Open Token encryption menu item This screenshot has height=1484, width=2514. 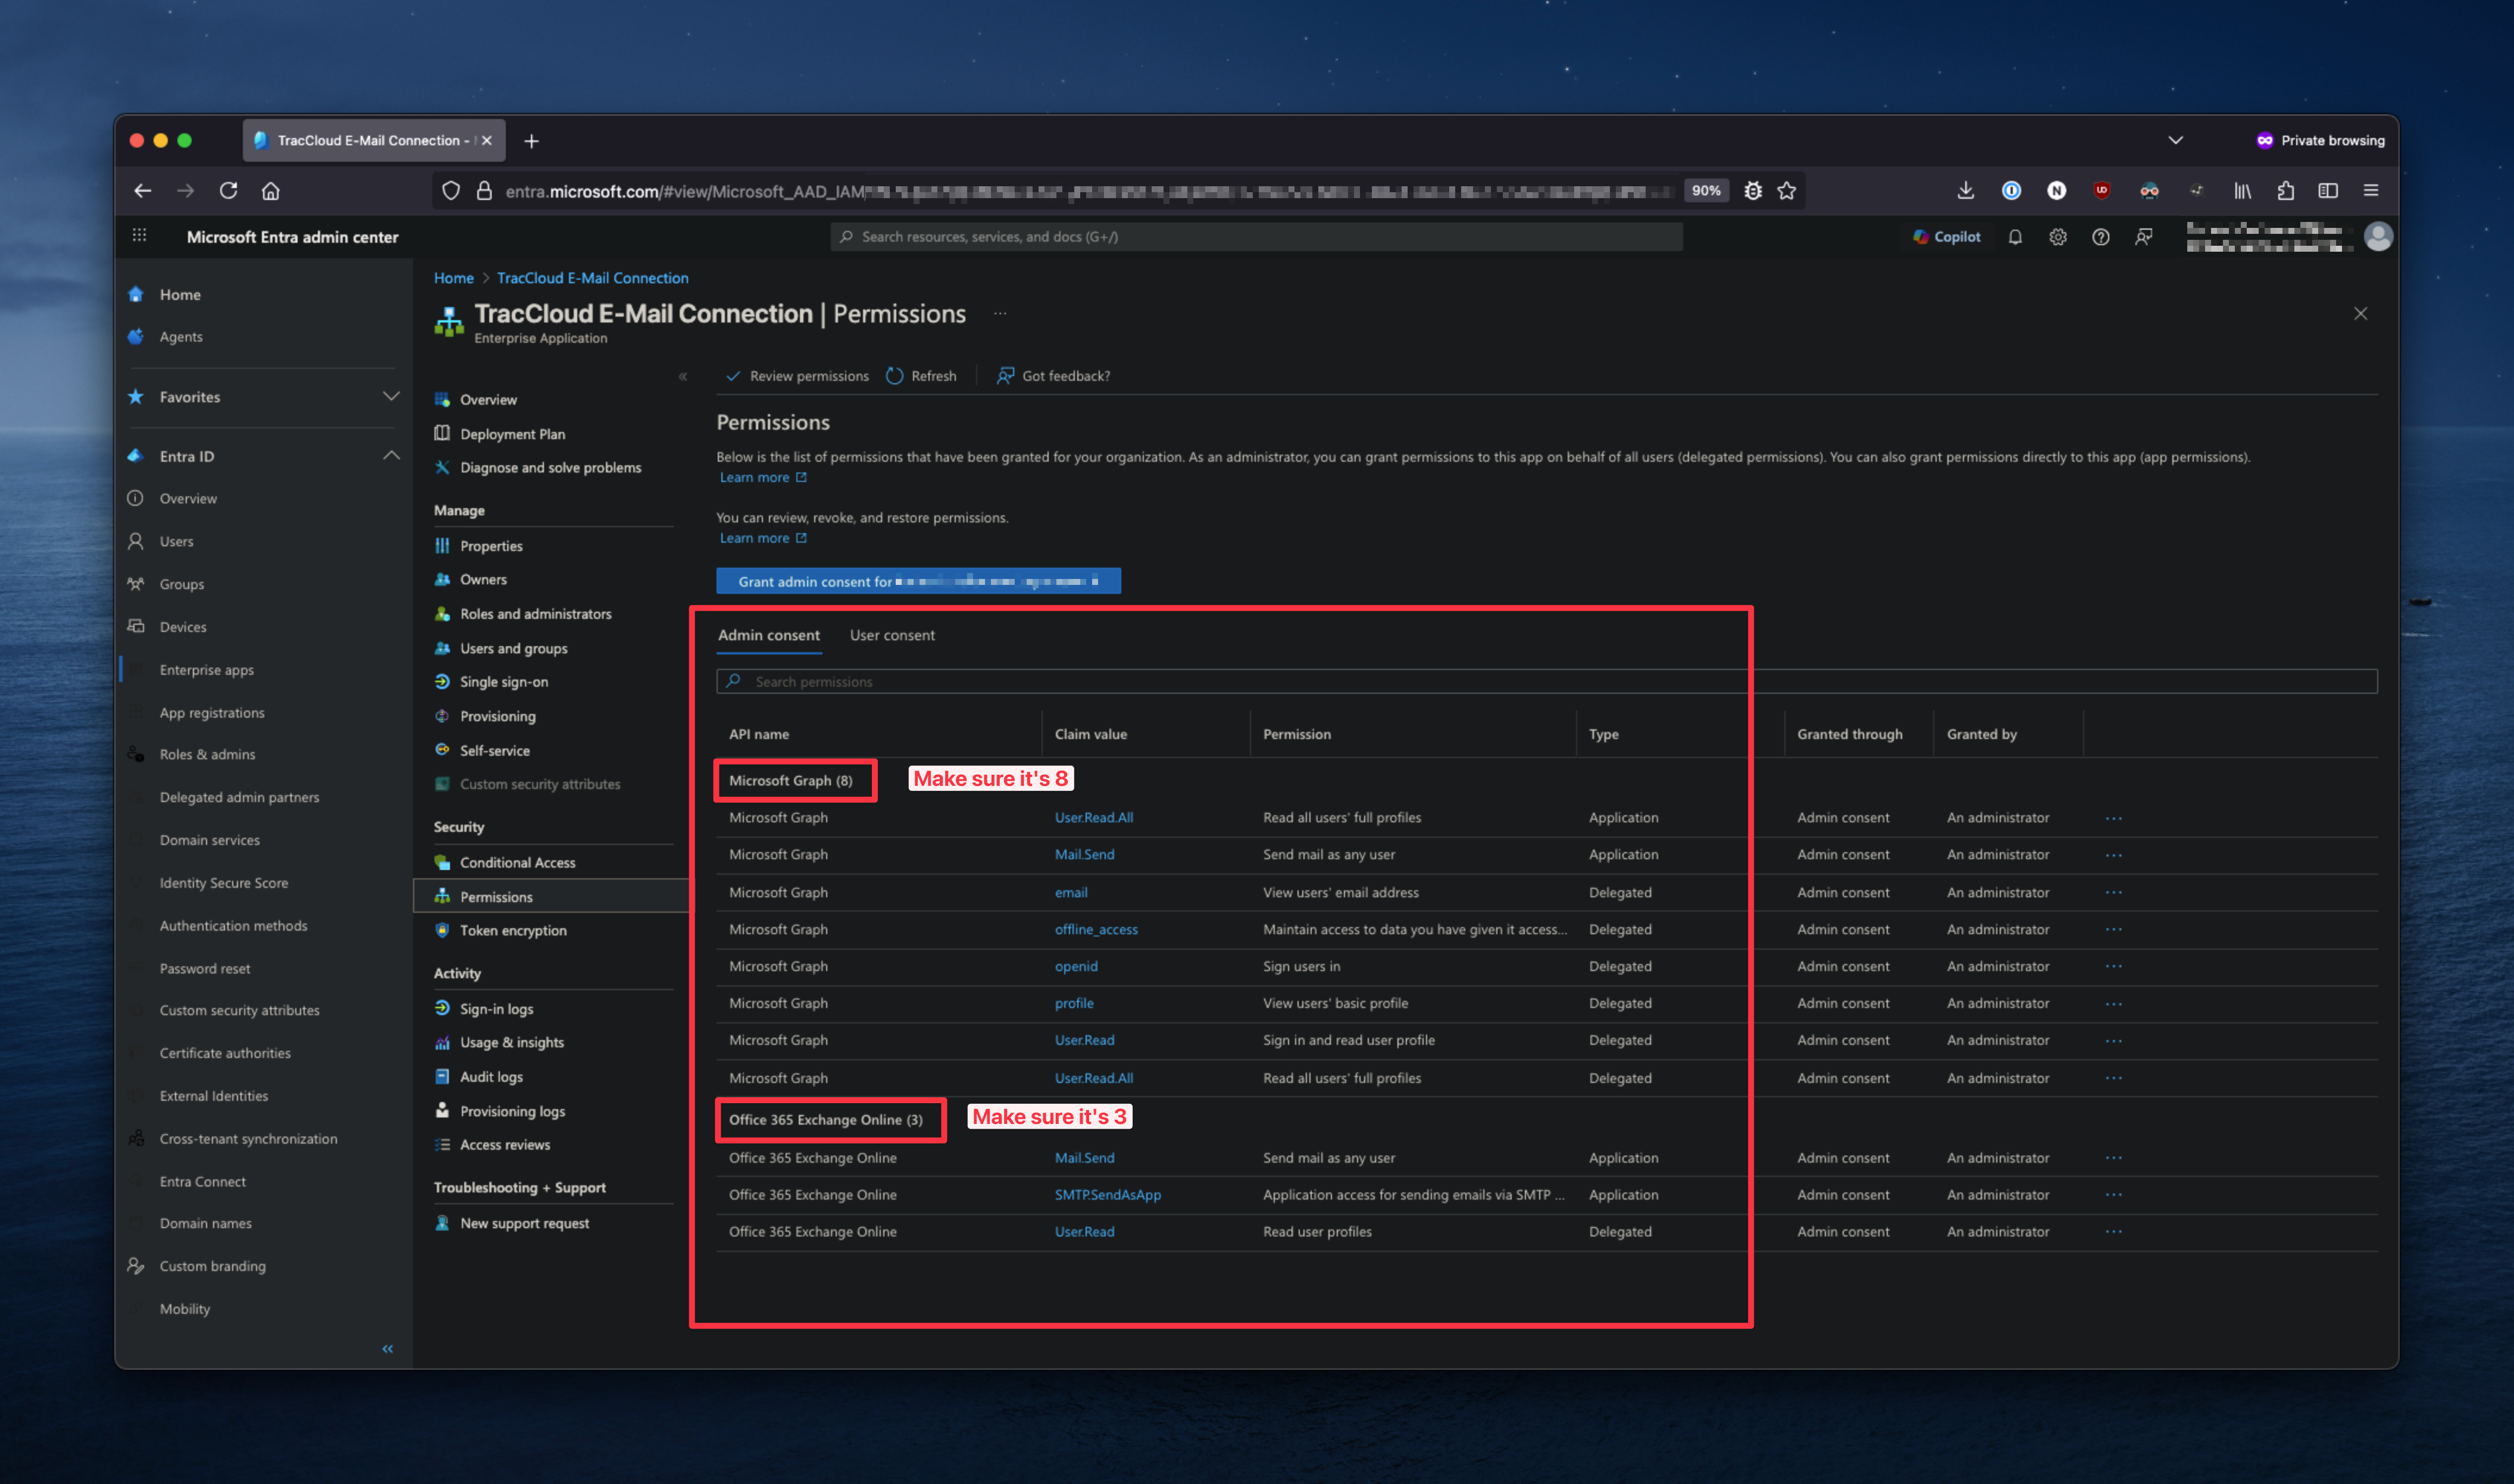(x=513, y=931)
